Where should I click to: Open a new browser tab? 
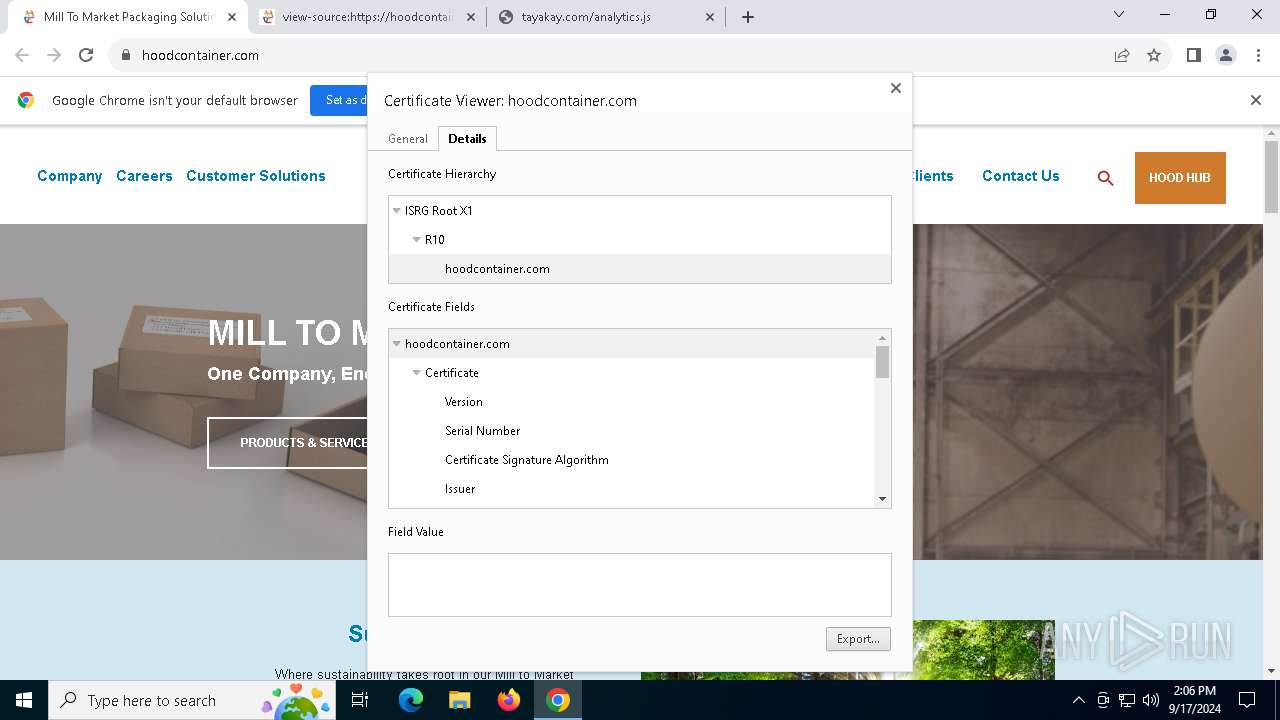click(748, 17)
